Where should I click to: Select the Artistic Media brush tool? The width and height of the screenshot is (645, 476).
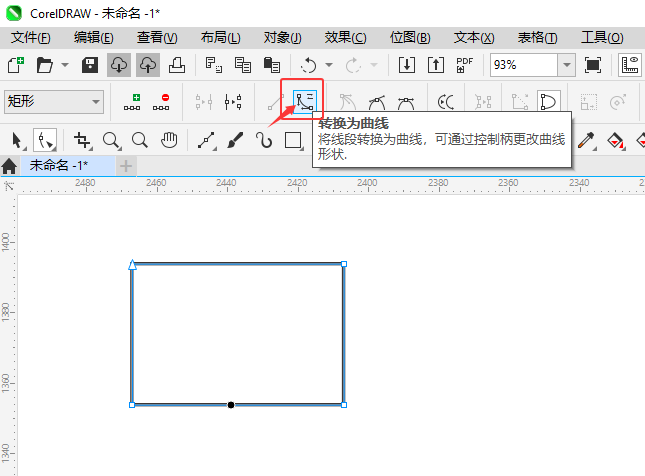tap(235, 140)
